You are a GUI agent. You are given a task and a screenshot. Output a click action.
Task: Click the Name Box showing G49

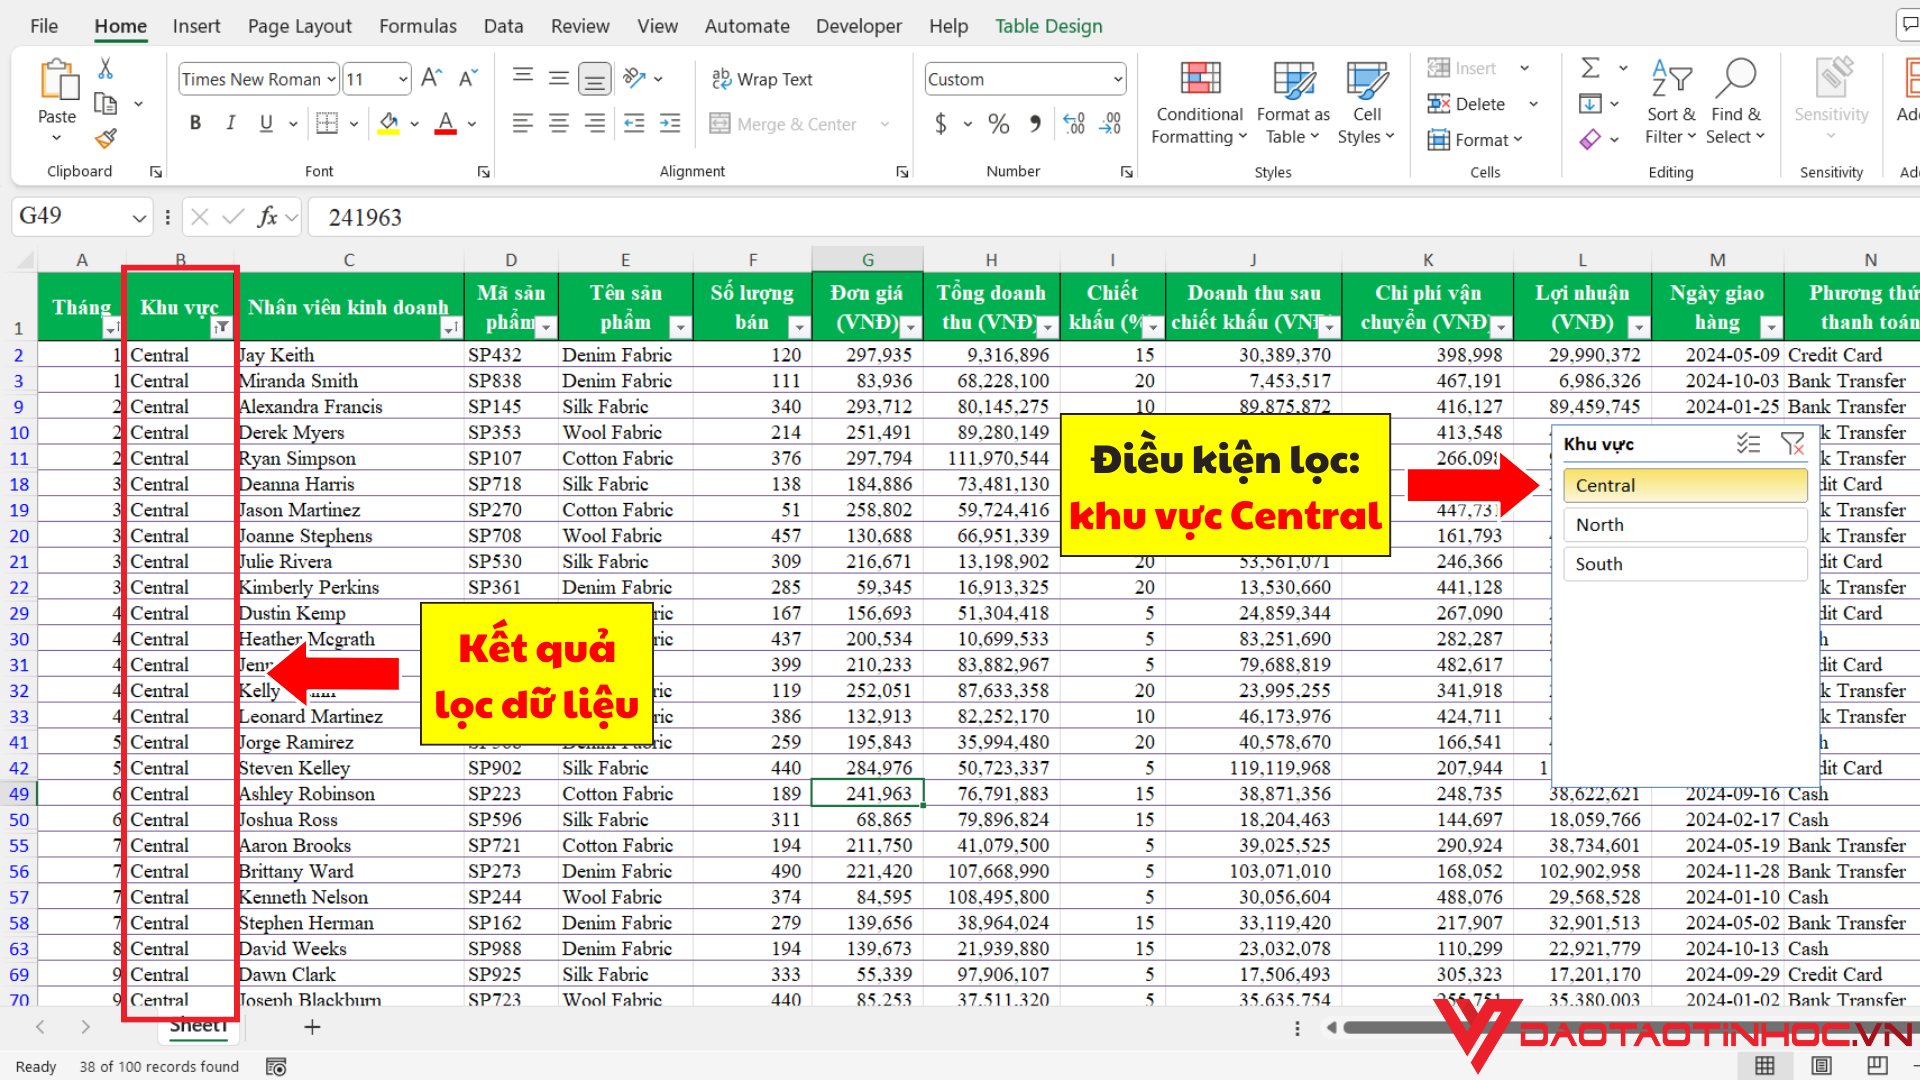click(x=75, y=216)
